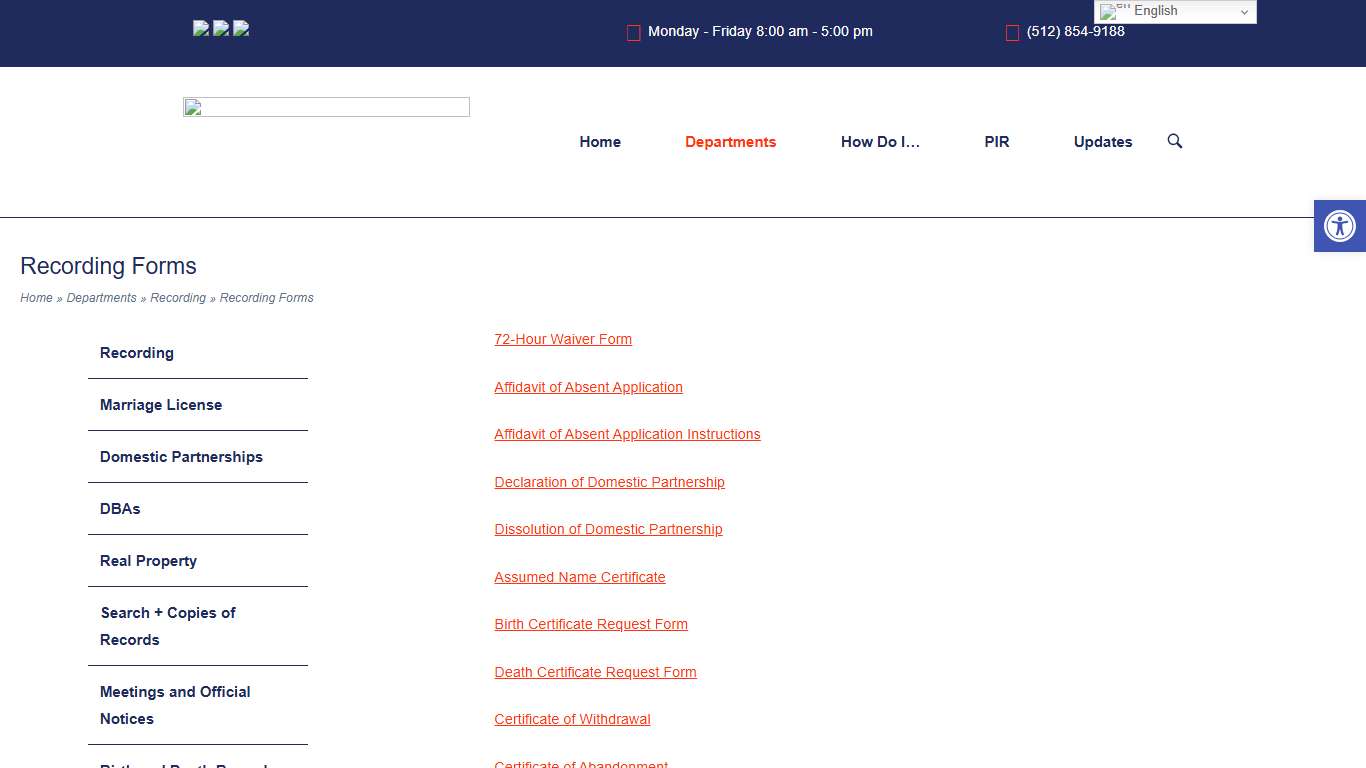Open the 72-Hour Waiver Form link
1366x768 pixels.
(563, 339)
